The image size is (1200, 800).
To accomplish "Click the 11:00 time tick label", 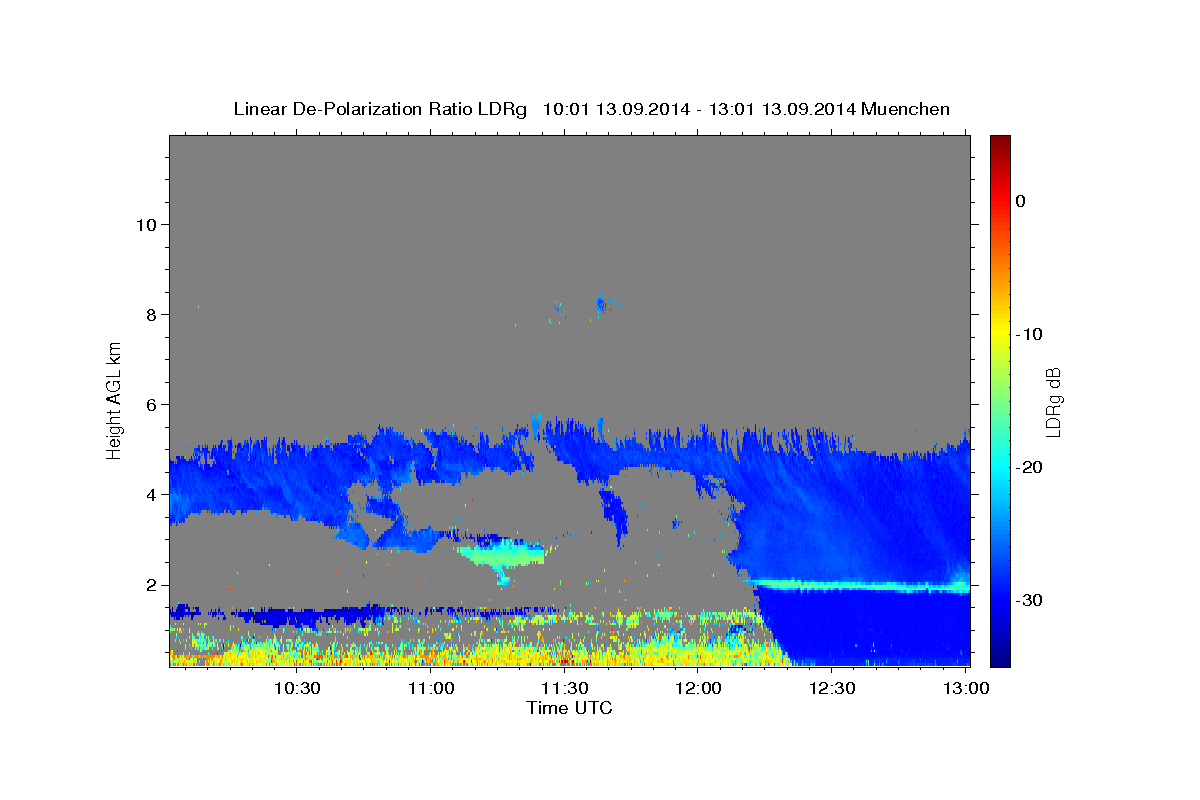I will 431,688.
